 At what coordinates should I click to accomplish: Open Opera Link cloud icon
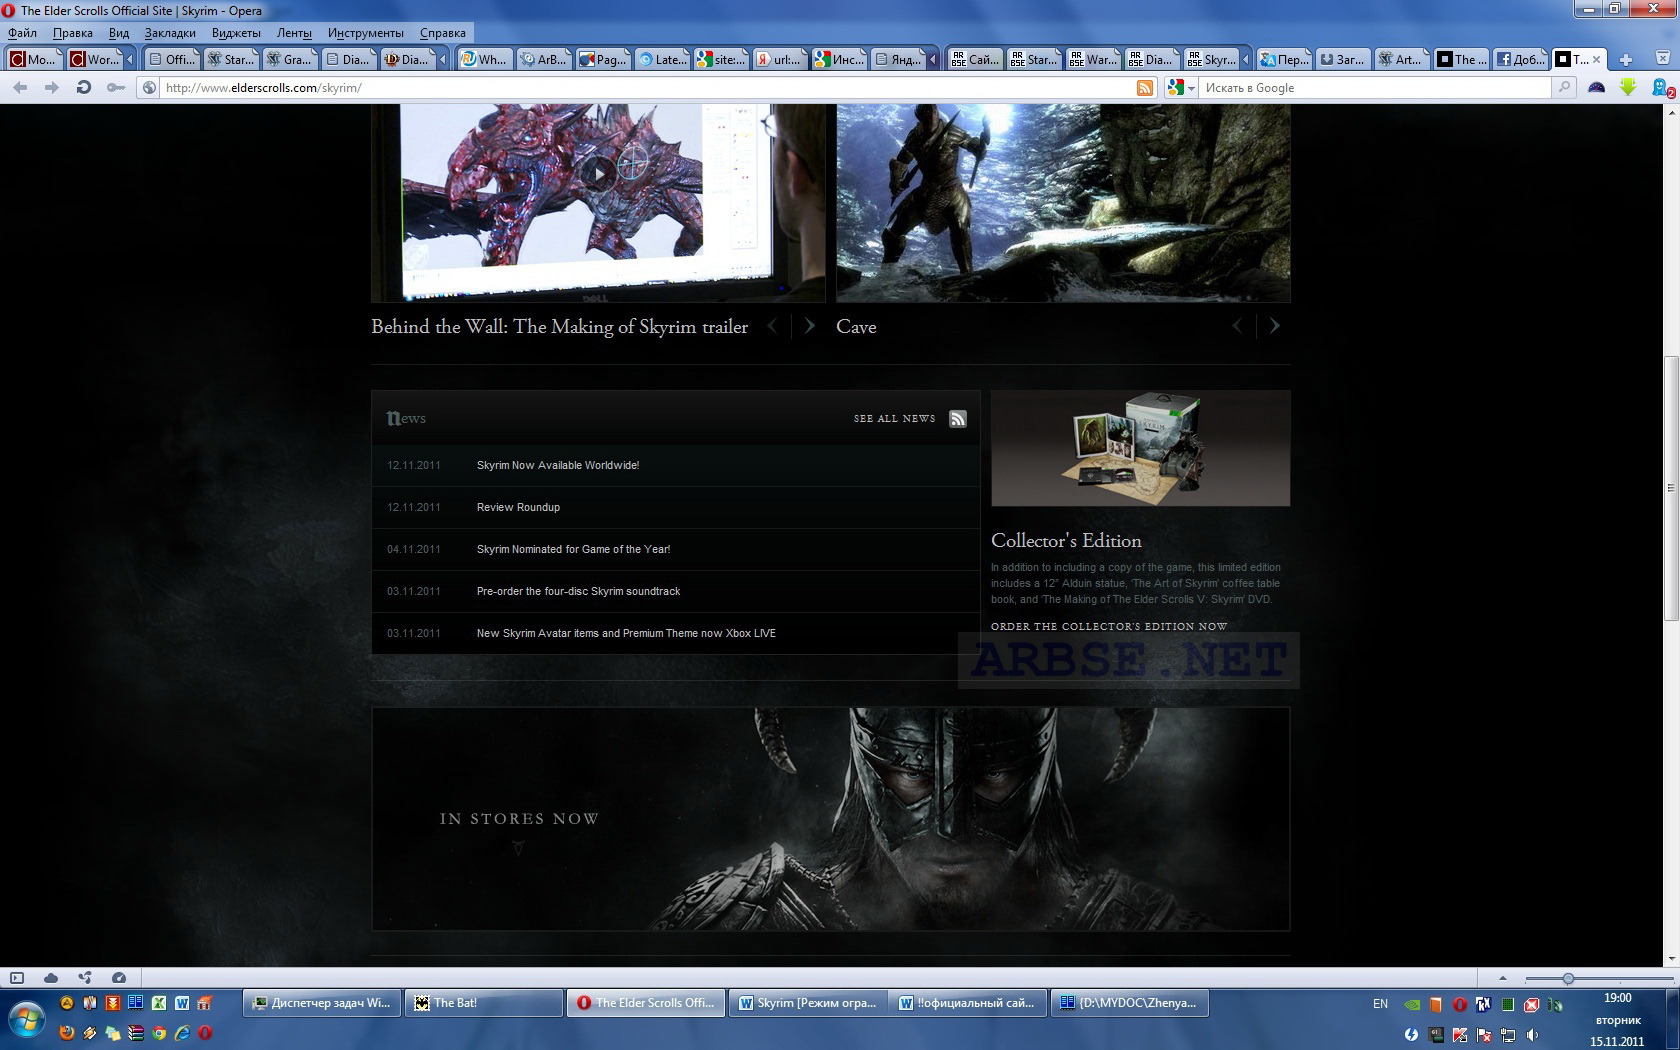coord(51,978)
